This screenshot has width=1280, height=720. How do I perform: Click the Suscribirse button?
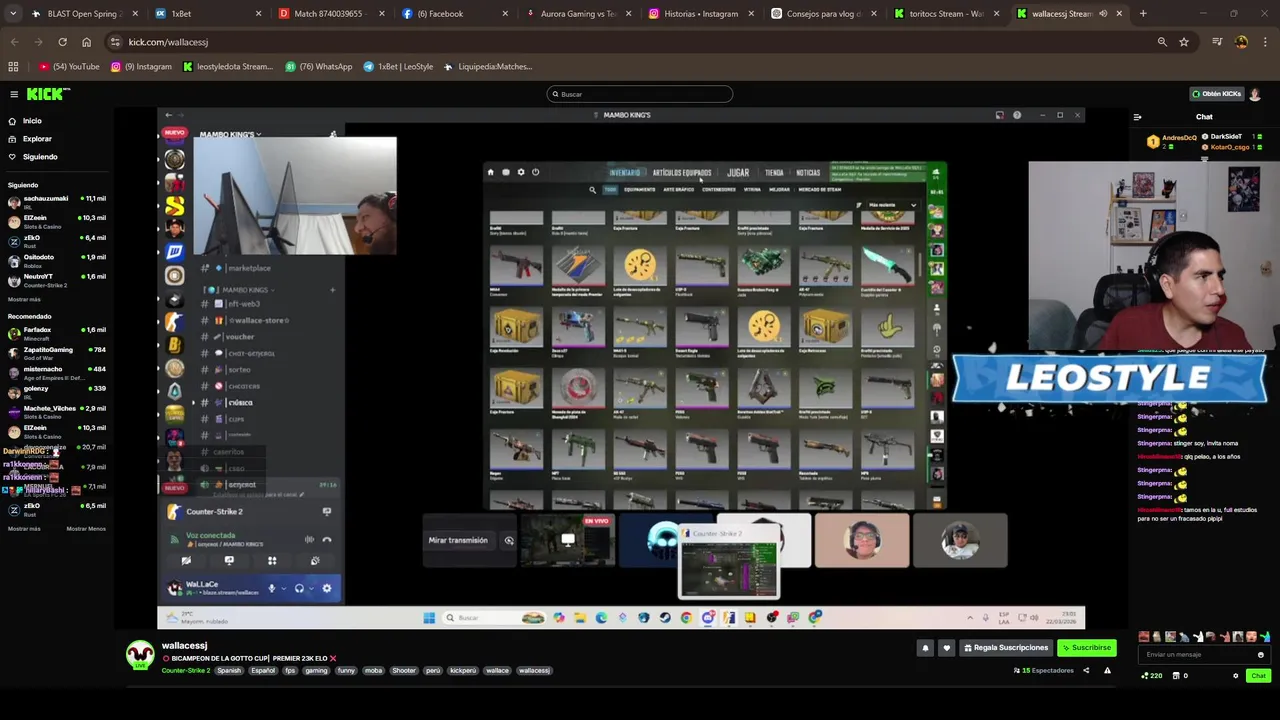(x=1086, y=648)
